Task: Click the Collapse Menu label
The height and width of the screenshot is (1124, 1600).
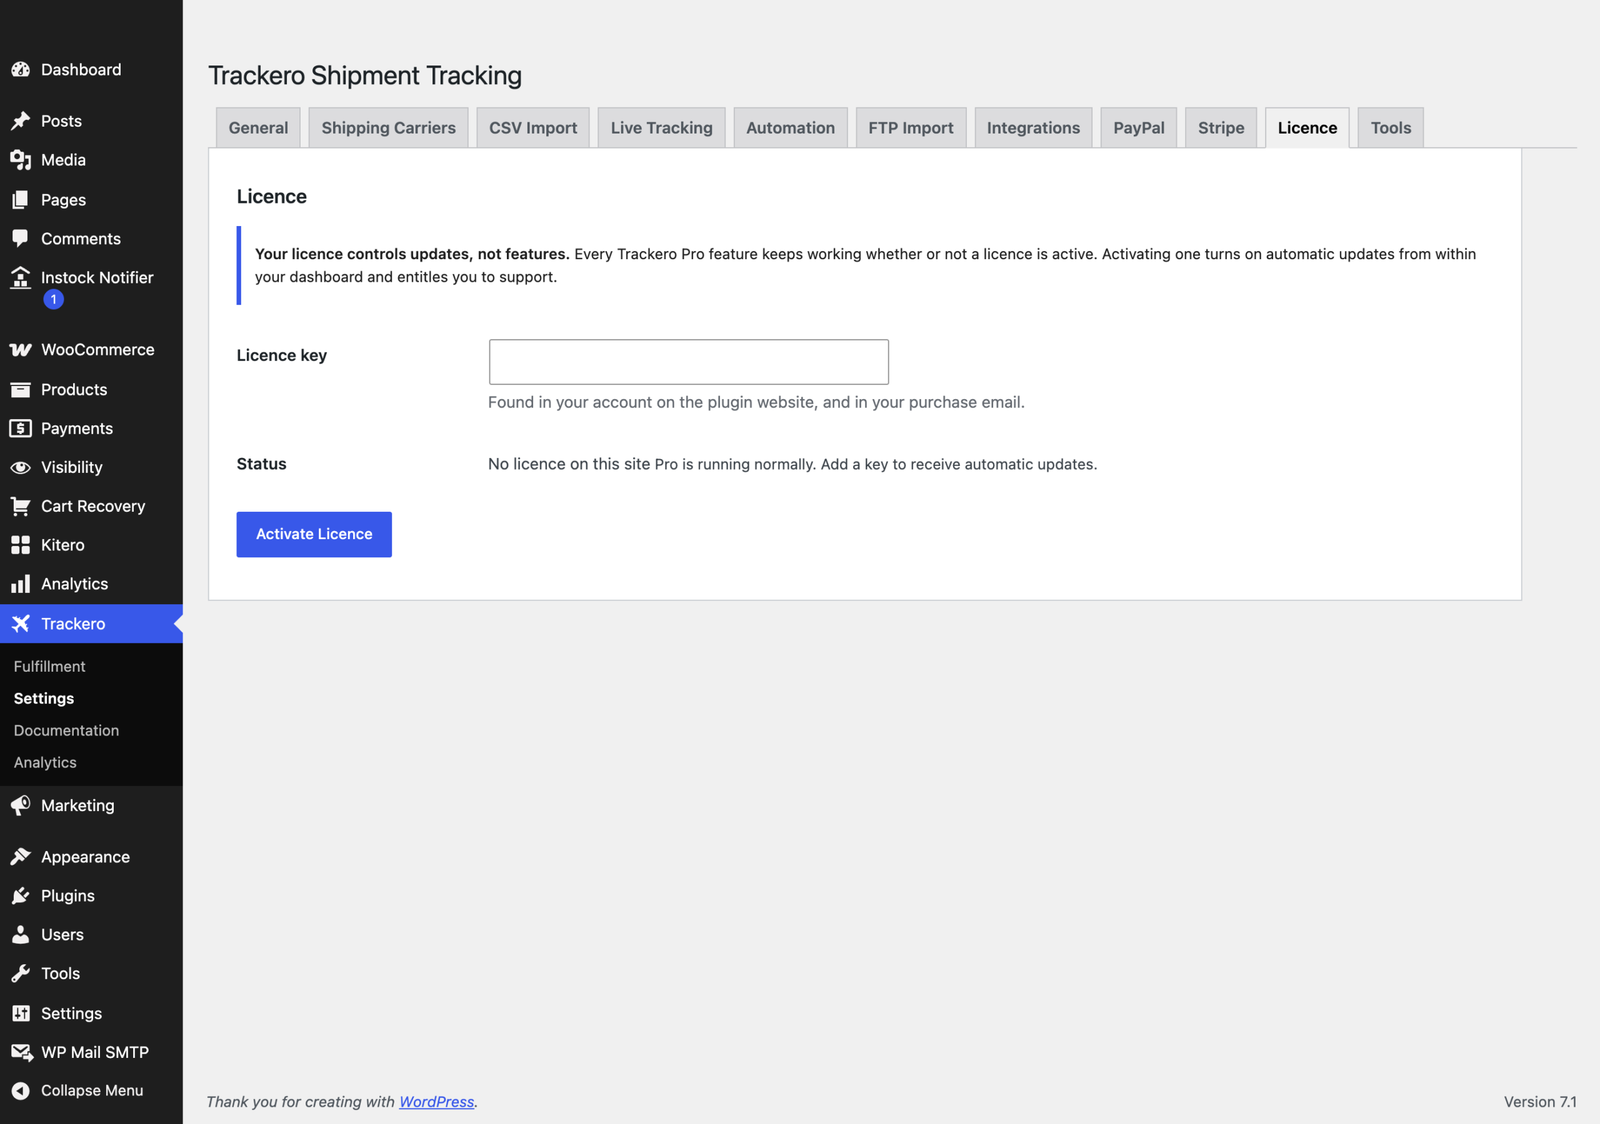Action: [92, 1091]
